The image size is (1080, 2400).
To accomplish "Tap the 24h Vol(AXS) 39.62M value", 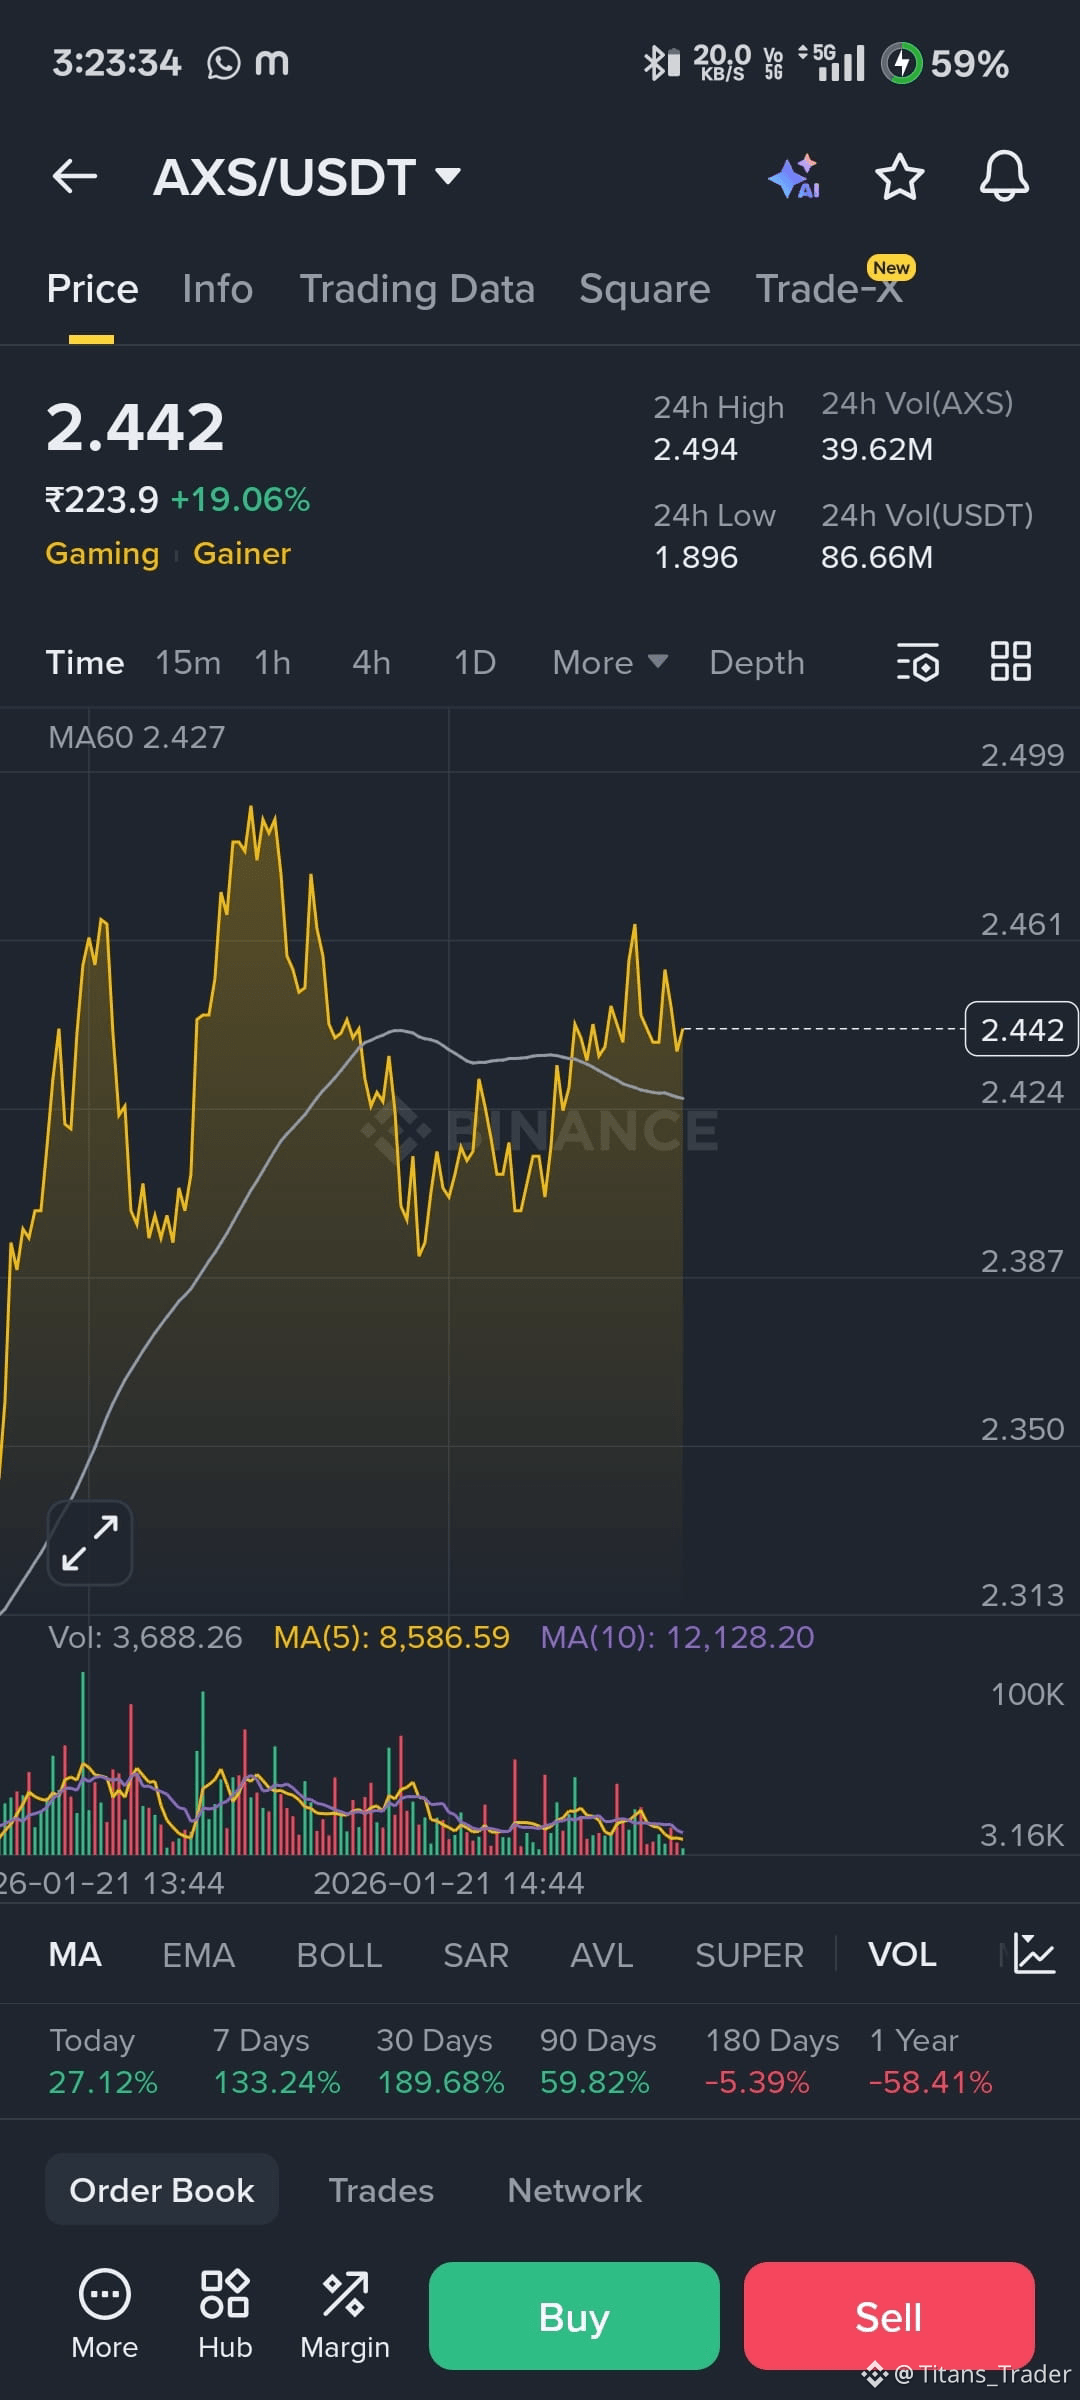I will tap(877, 450).
